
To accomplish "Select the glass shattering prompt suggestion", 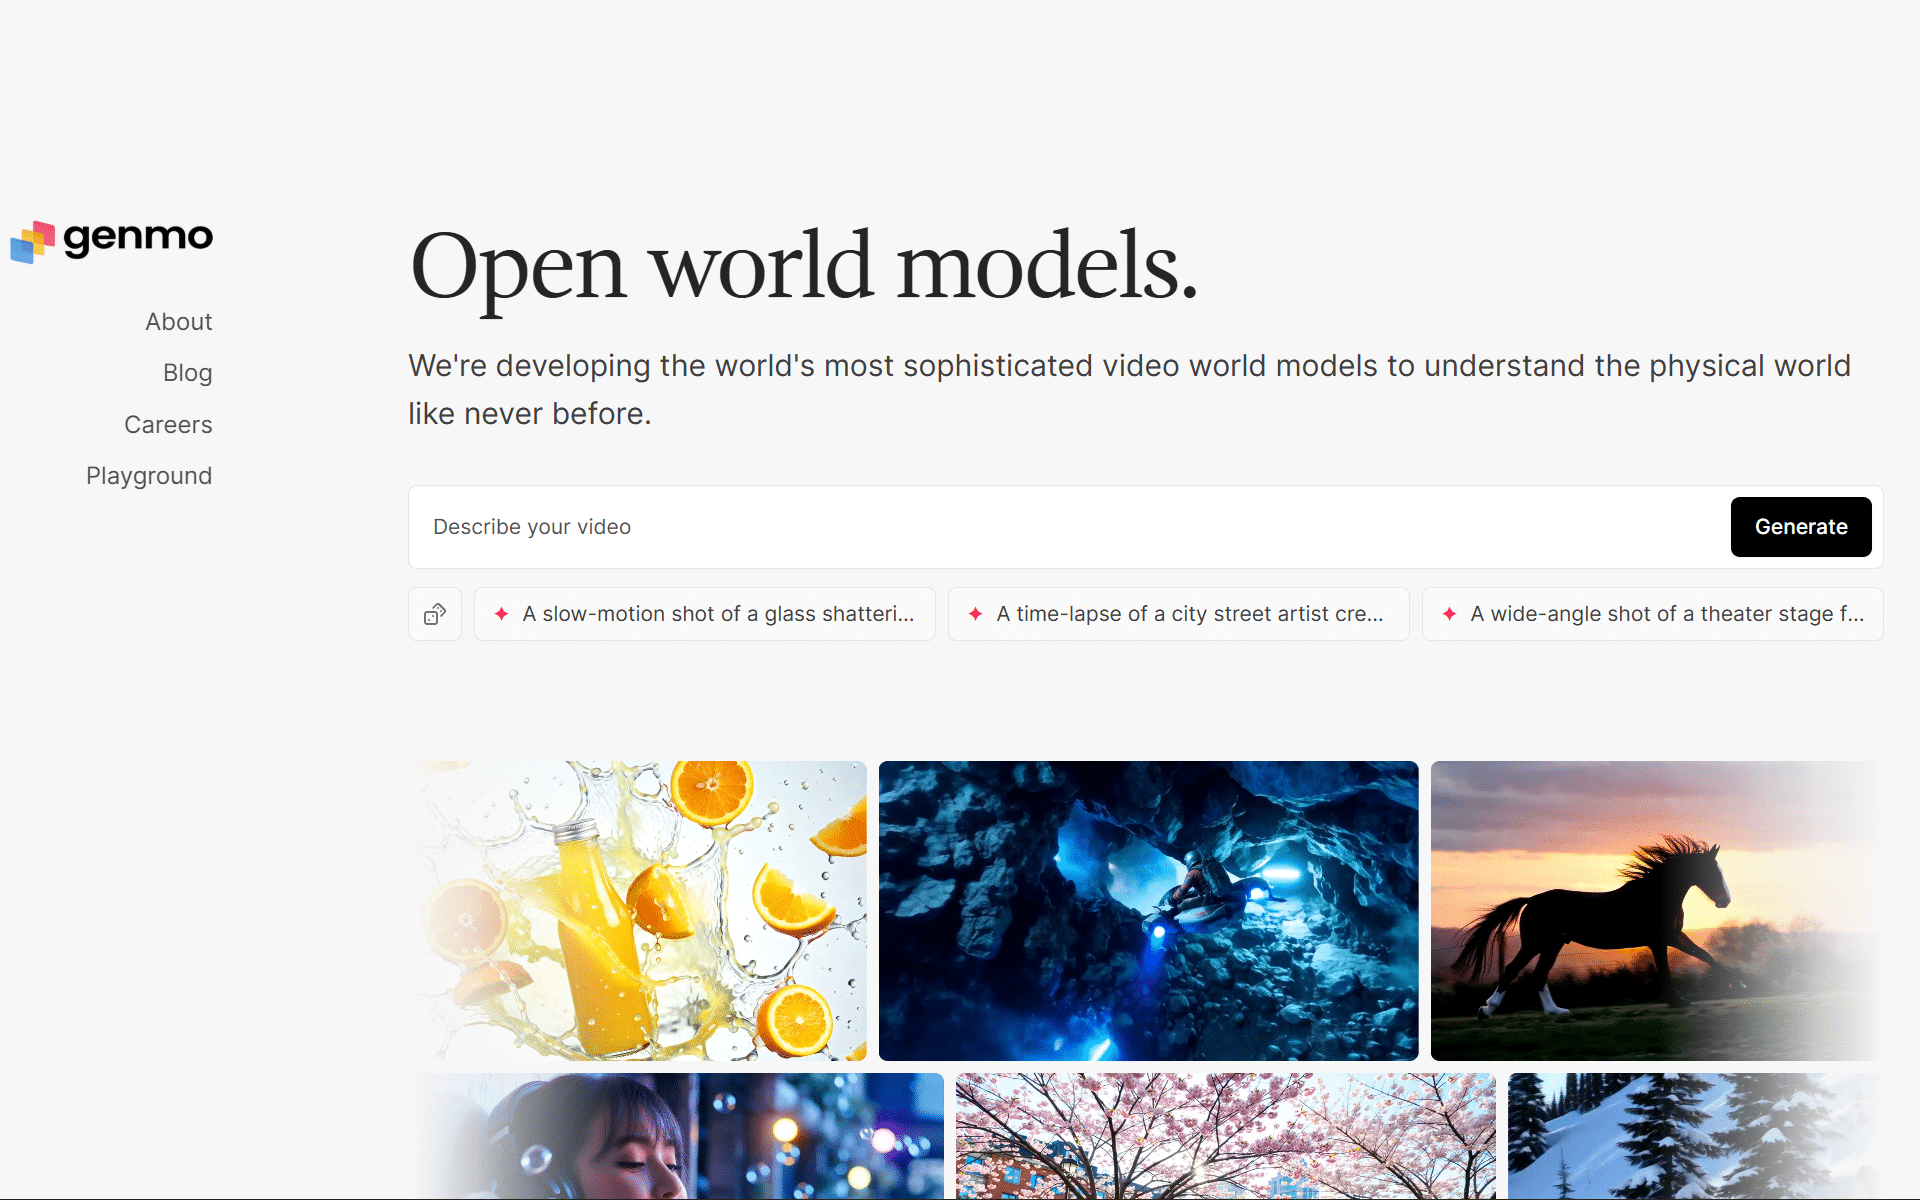I will click(x=705, y=614).
